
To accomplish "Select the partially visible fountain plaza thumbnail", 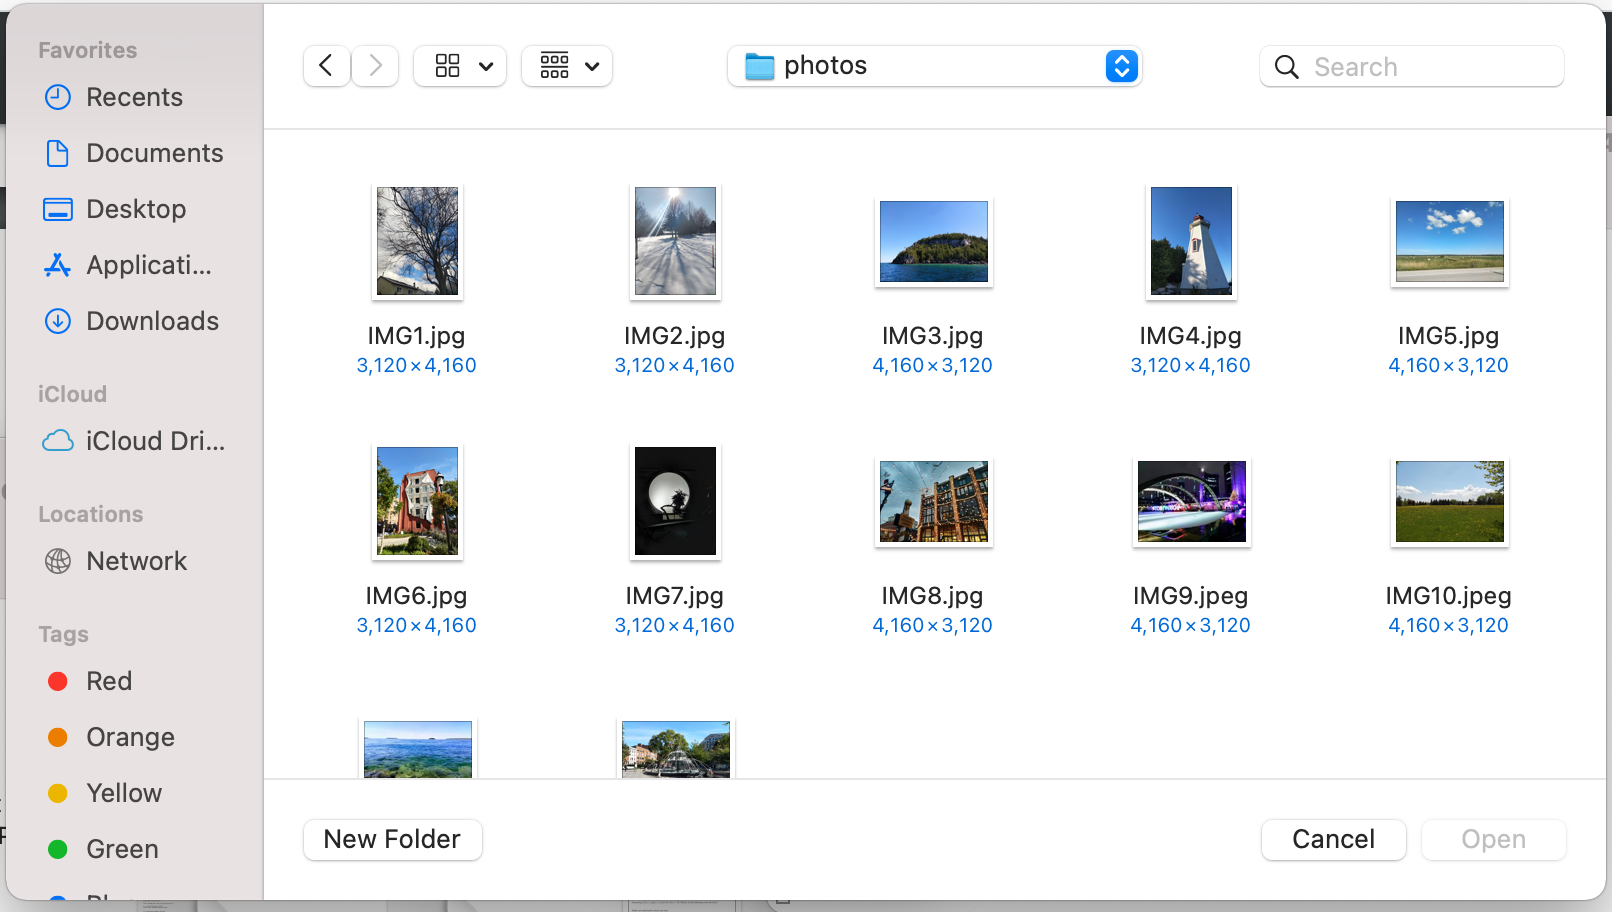I will pyautogui.click(x=675, y=748).
